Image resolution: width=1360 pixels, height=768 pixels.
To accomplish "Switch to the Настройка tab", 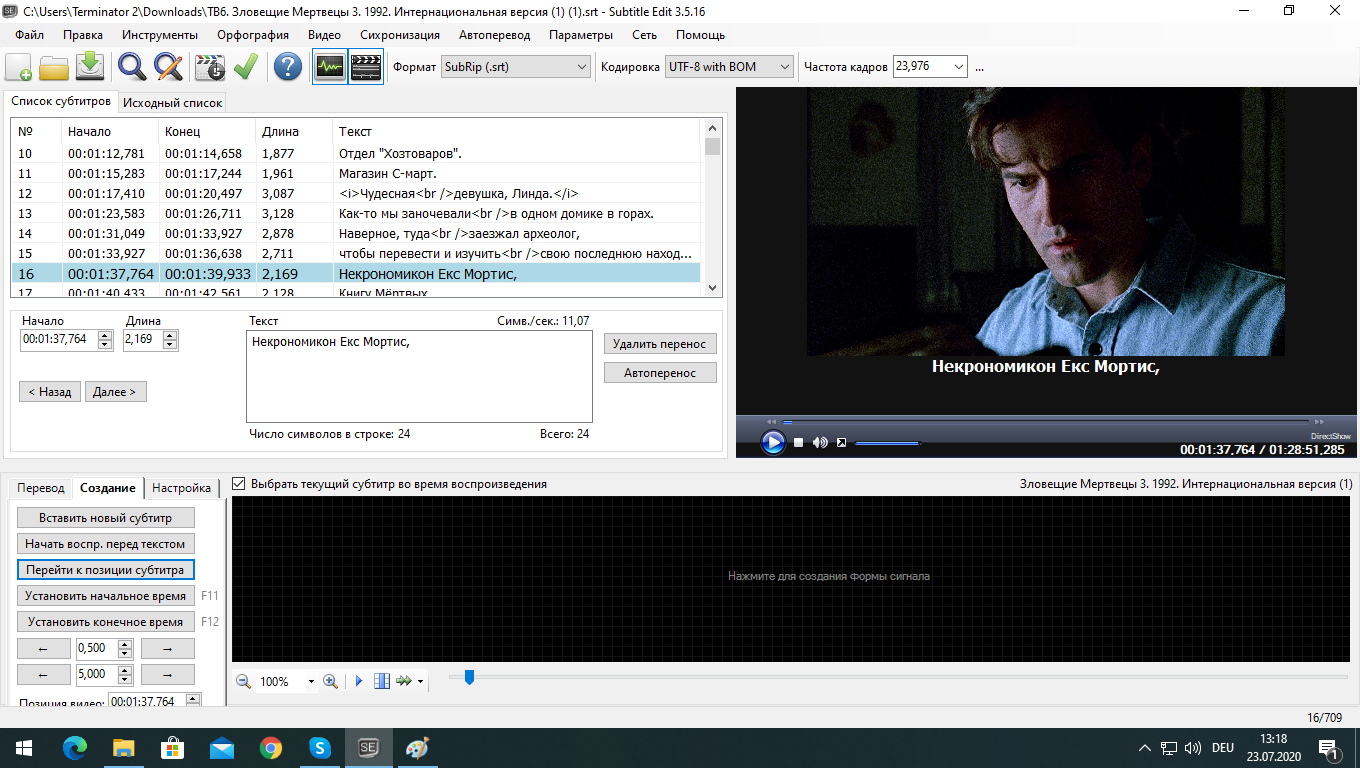I will [x=182, y=488].
